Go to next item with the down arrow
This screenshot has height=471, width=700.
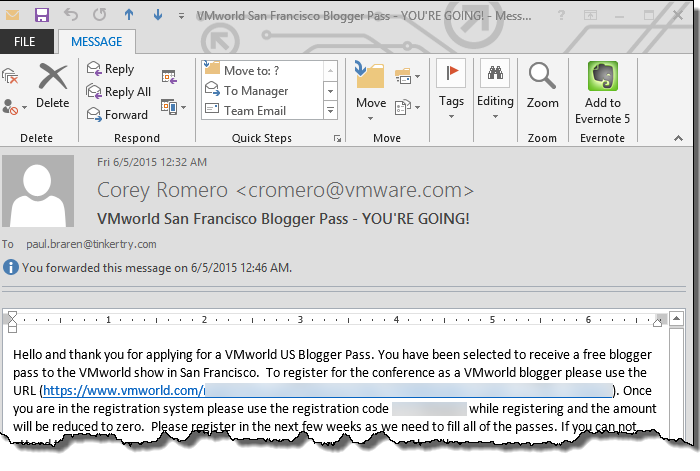point(158,15)
